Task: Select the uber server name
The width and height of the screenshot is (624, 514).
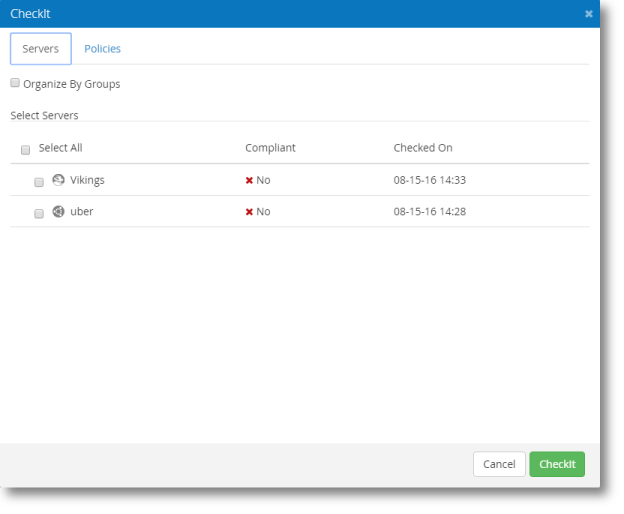Action: coord(82,212)
